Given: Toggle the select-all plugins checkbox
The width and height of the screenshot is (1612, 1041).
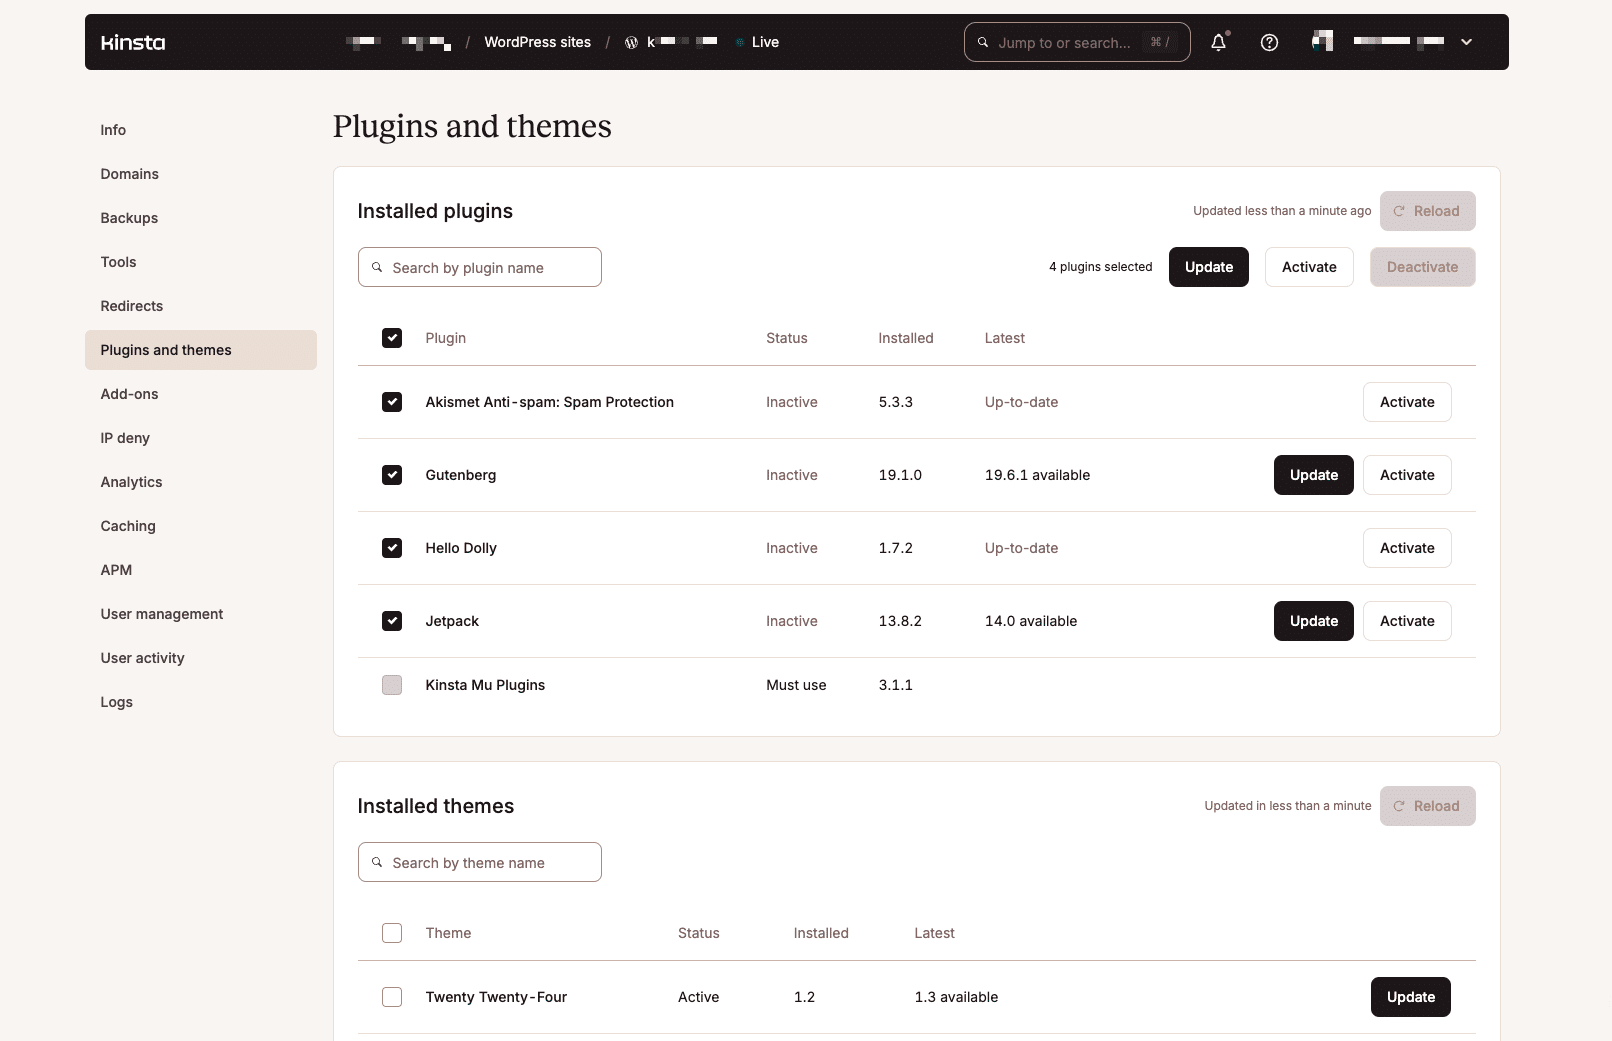Looking at the screenshot, I should [392, 338].
